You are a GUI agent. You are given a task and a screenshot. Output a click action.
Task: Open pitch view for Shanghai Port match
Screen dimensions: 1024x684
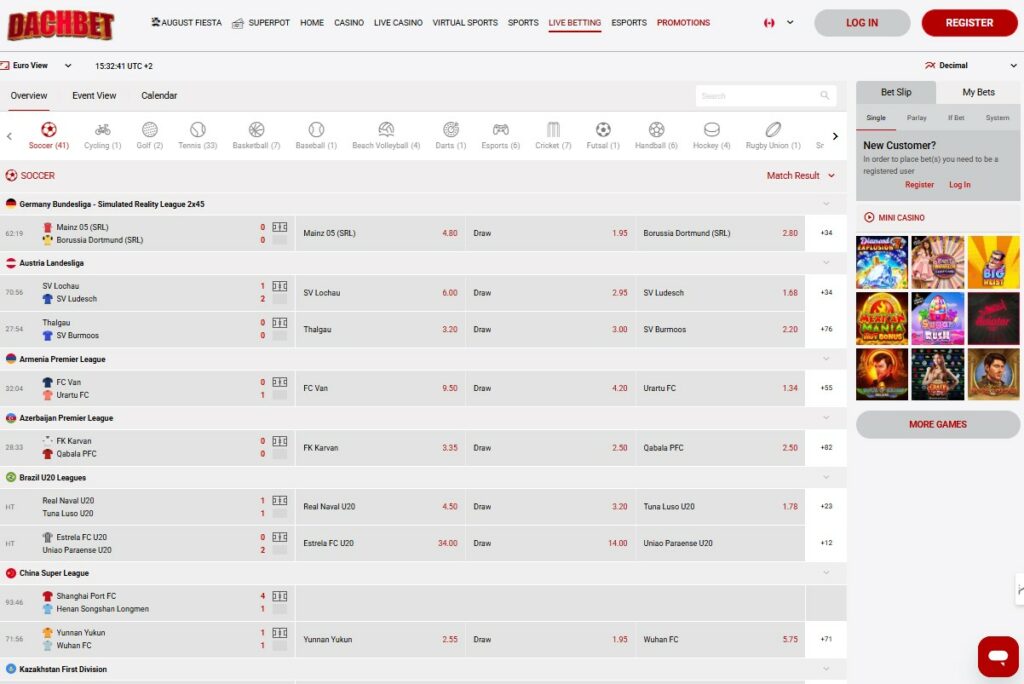tap(280, 596)
